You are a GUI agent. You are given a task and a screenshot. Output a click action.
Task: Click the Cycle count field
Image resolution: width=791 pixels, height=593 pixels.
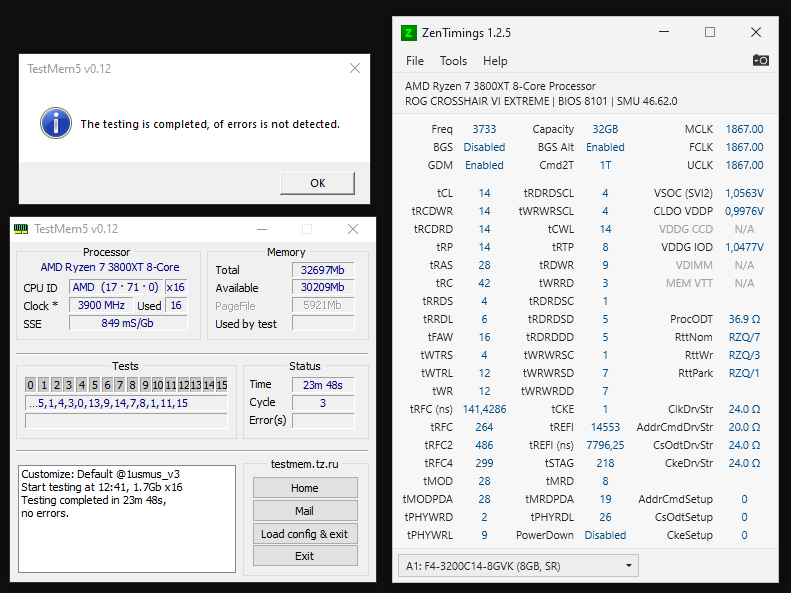pos(323,403)
